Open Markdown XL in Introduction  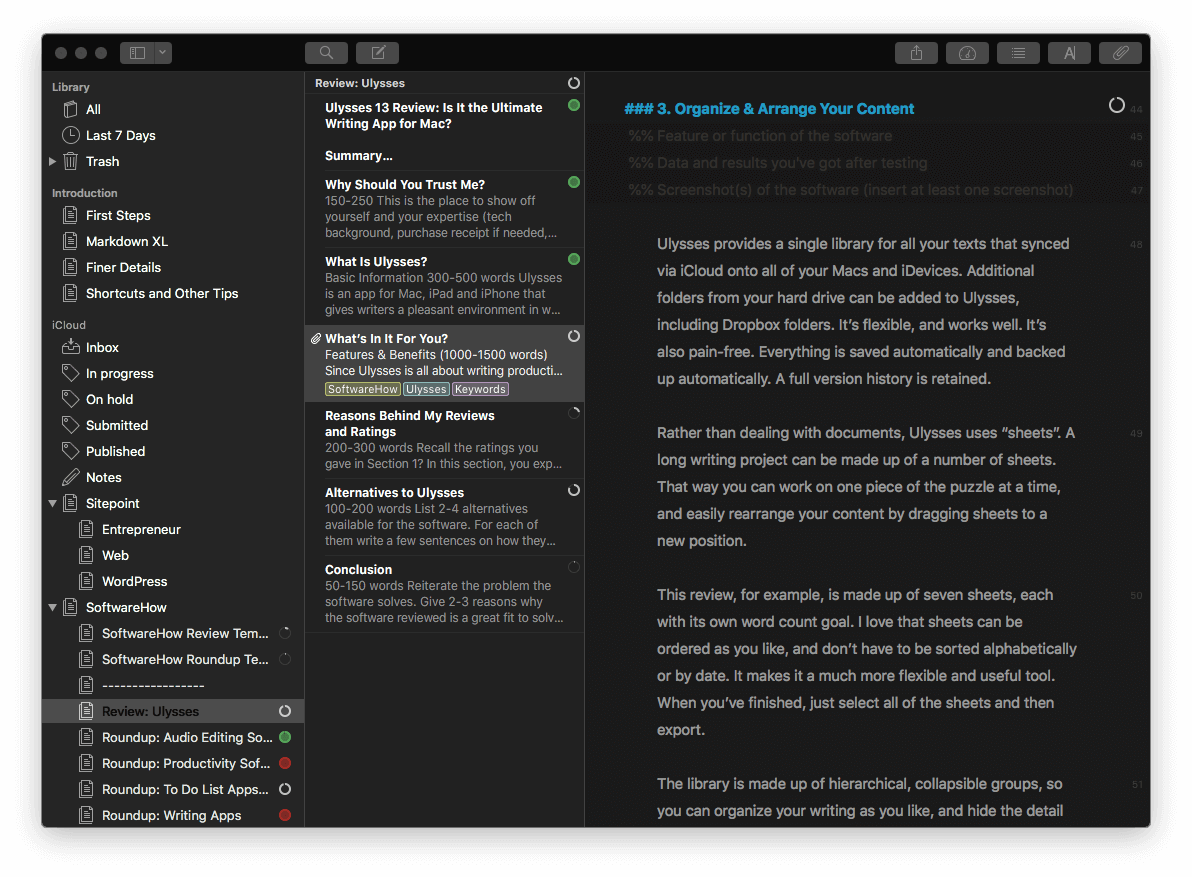(x=173, y=241)
